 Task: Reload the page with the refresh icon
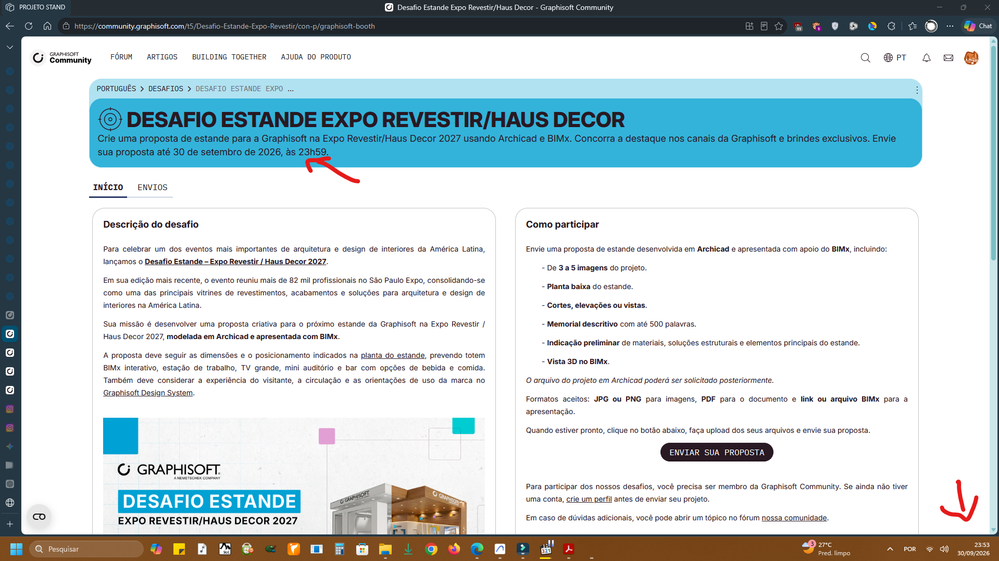point(29,26)
